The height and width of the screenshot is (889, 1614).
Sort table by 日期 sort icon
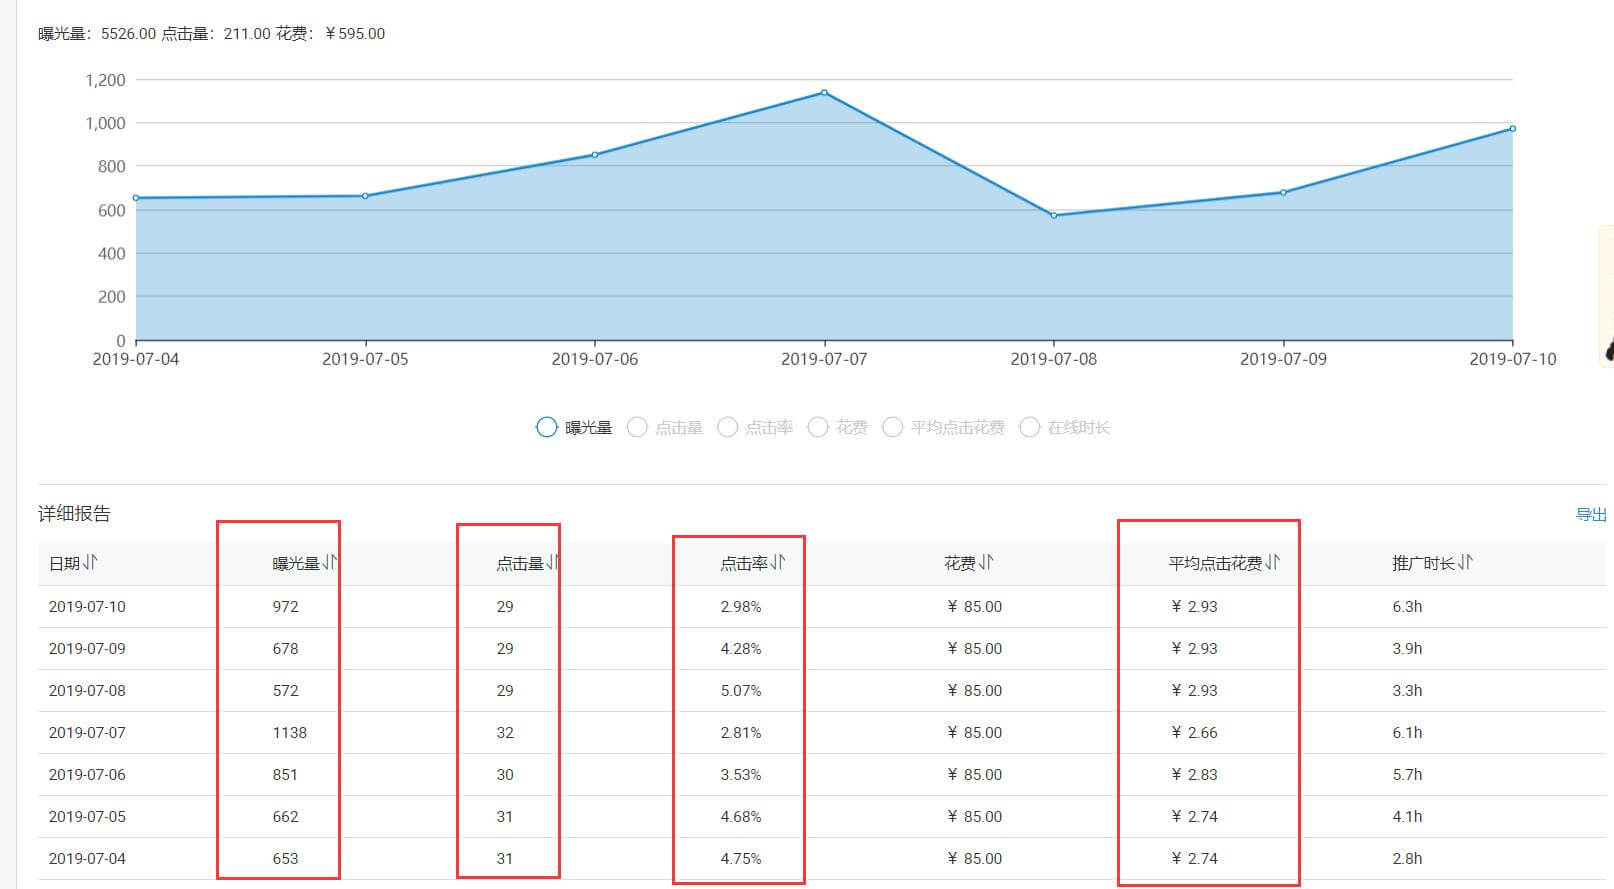click(x=91, y=563)
